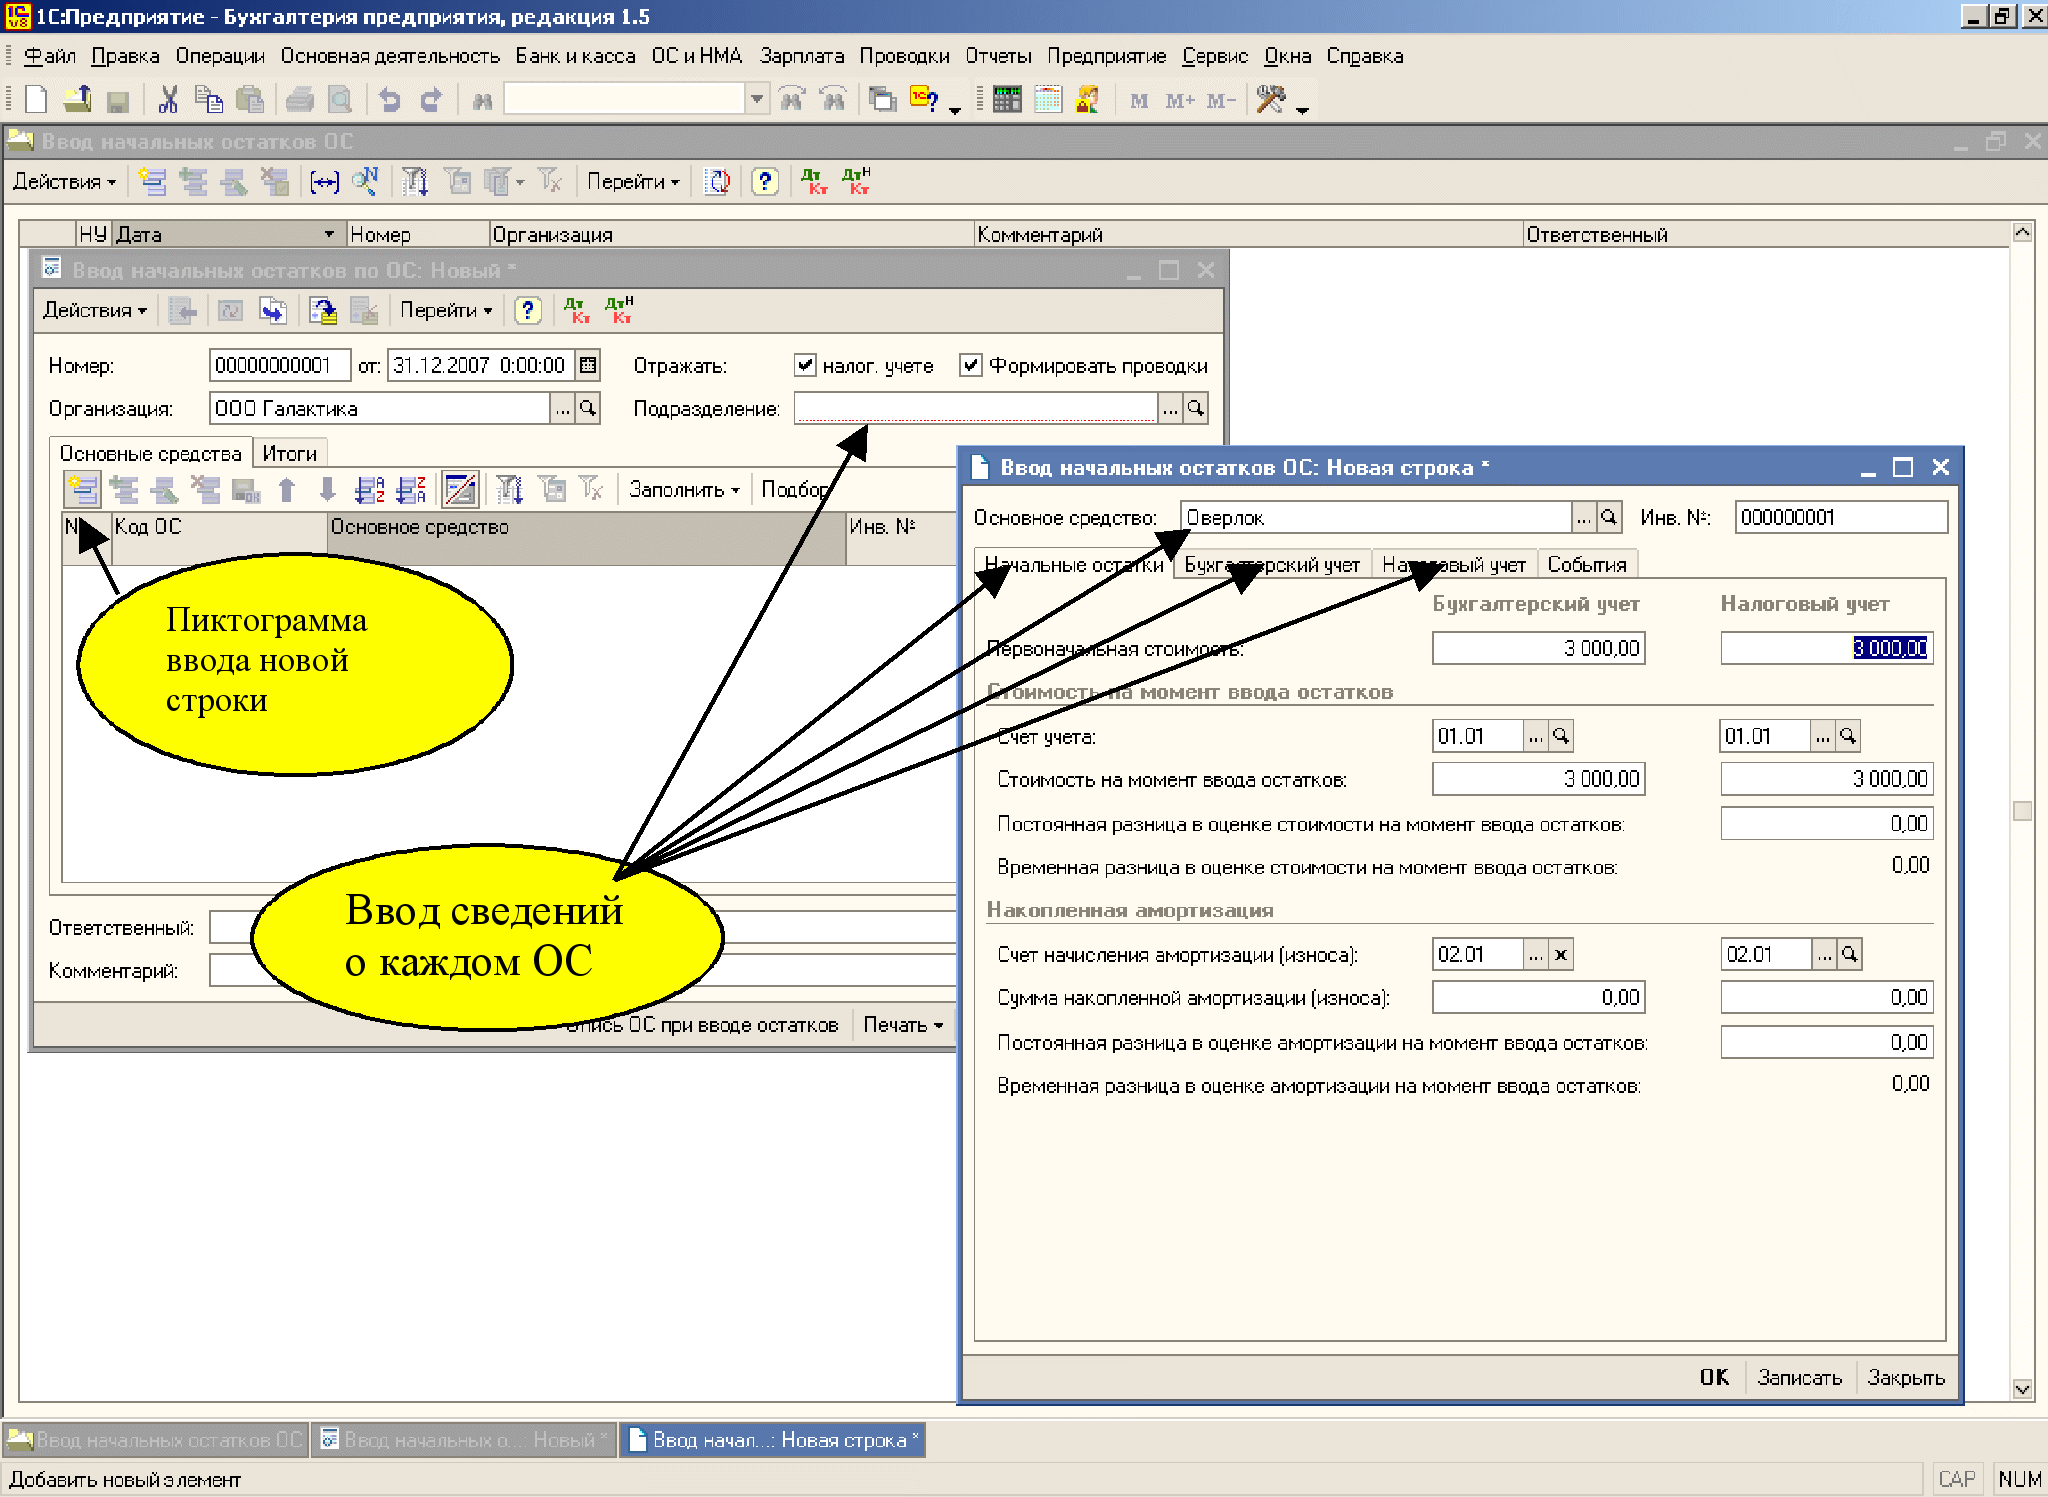Open the ОС и НМА menu
The height and width of the screenshot is (1497, 2048).
pos(697,56)
